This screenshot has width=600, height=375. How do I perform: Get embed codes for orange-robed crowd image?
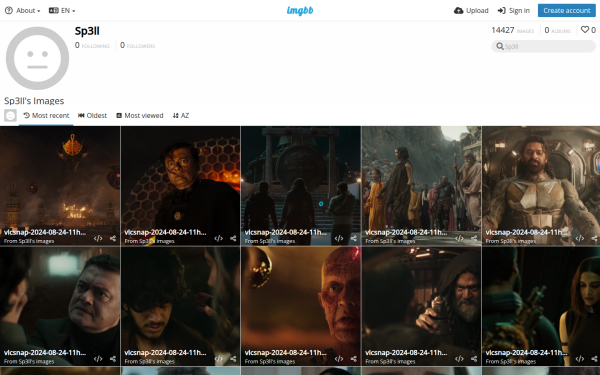click(x=459, y=238)
